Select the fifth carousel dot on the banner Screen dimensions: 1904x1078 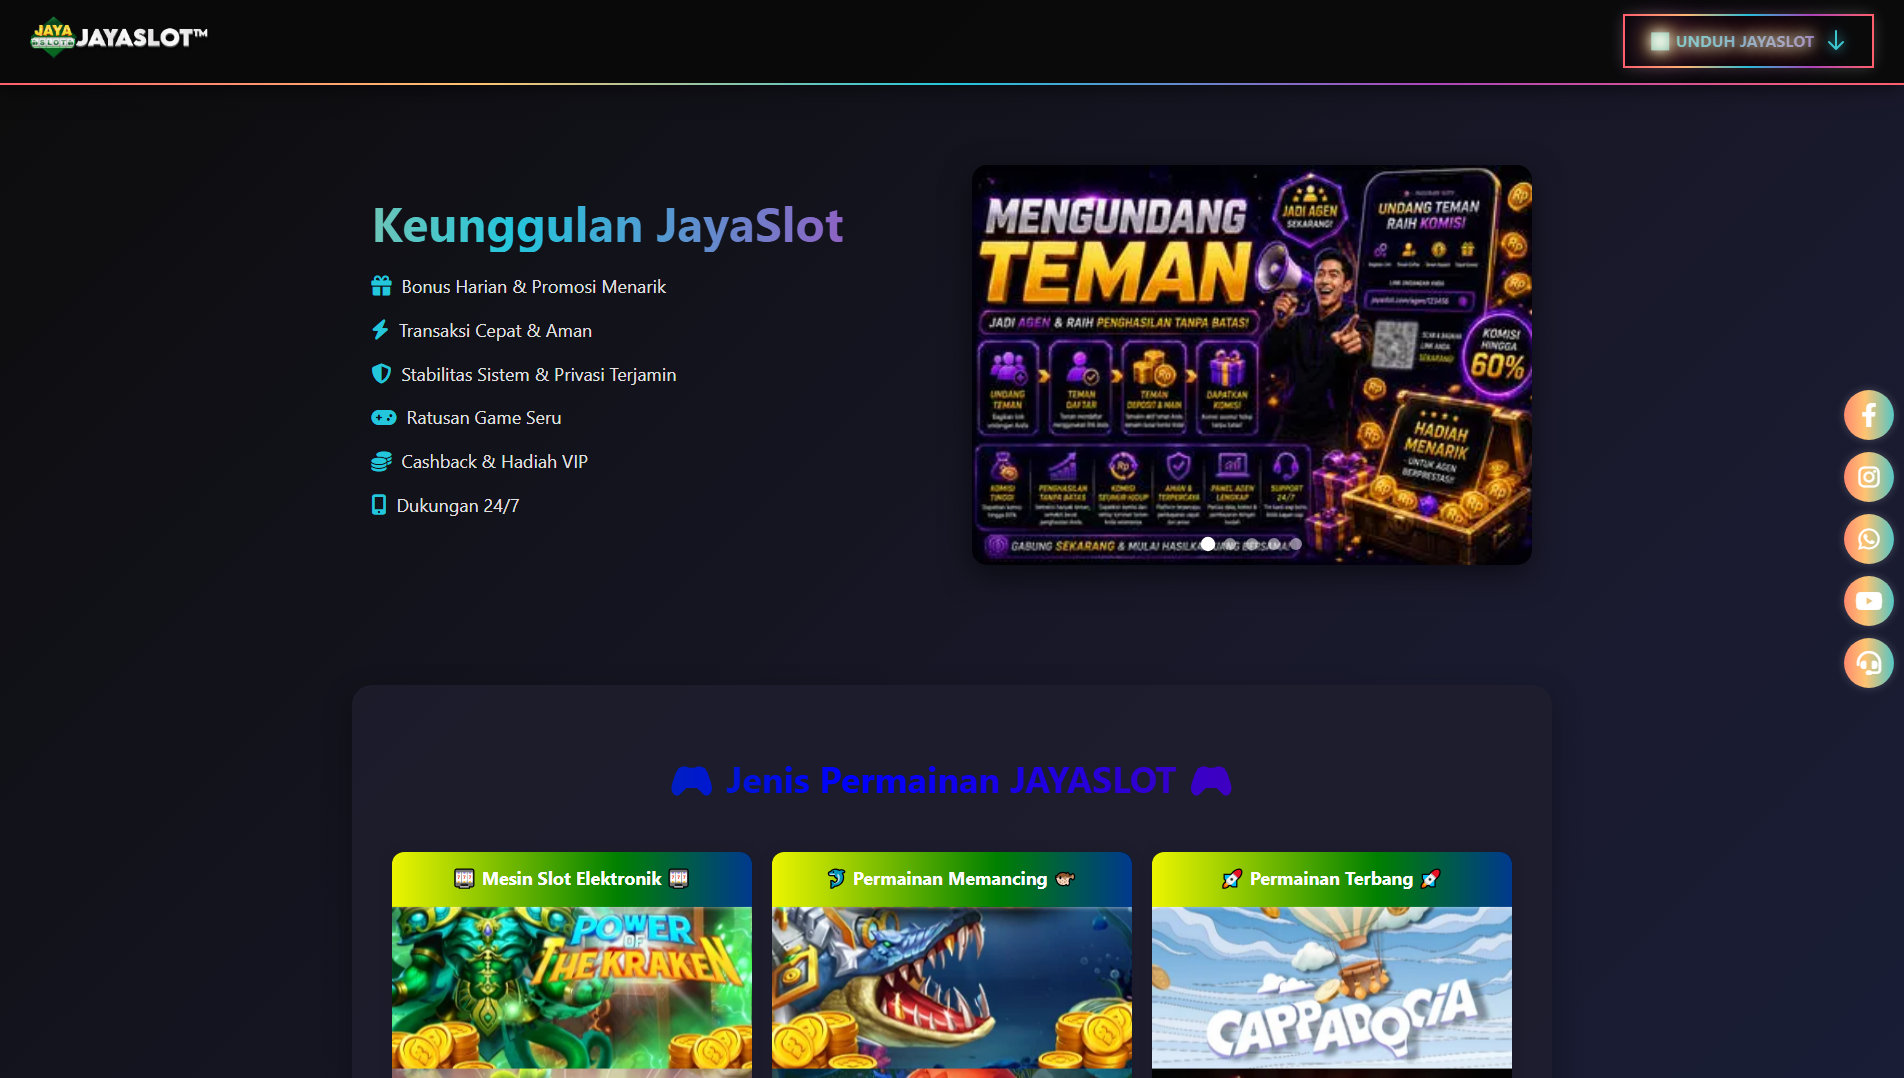1296,544
